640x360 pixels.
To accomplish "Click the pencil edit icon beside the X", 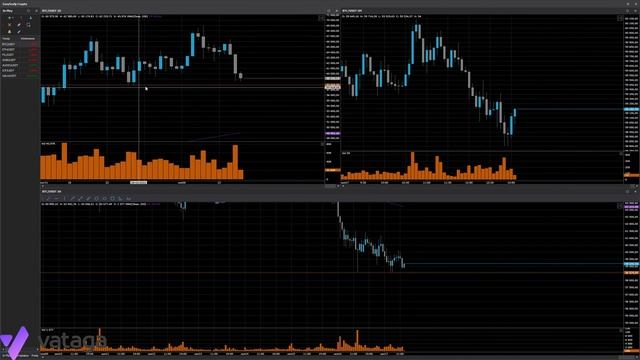I will pos(19,25).
